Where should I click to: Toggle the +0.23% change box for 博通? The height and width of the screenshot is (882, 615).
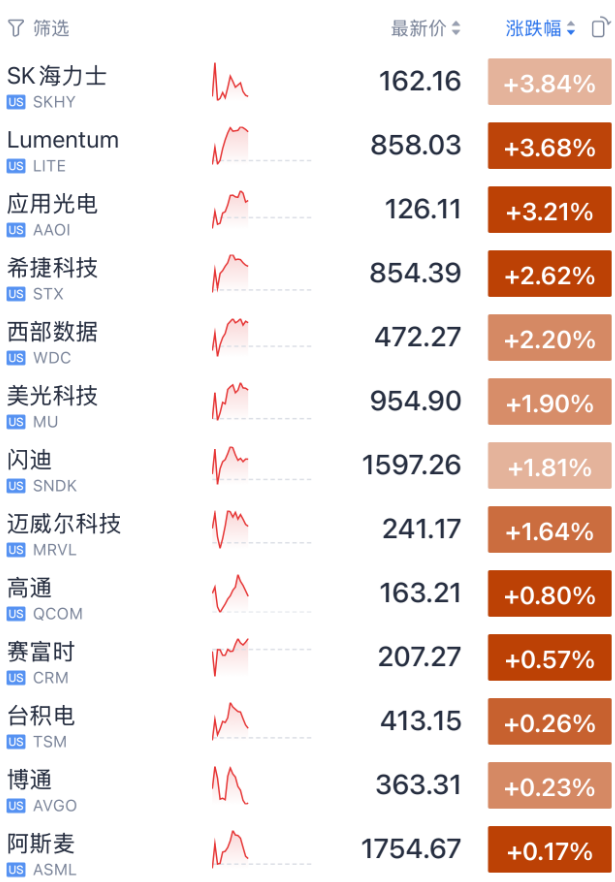click(x=549, y=785)
